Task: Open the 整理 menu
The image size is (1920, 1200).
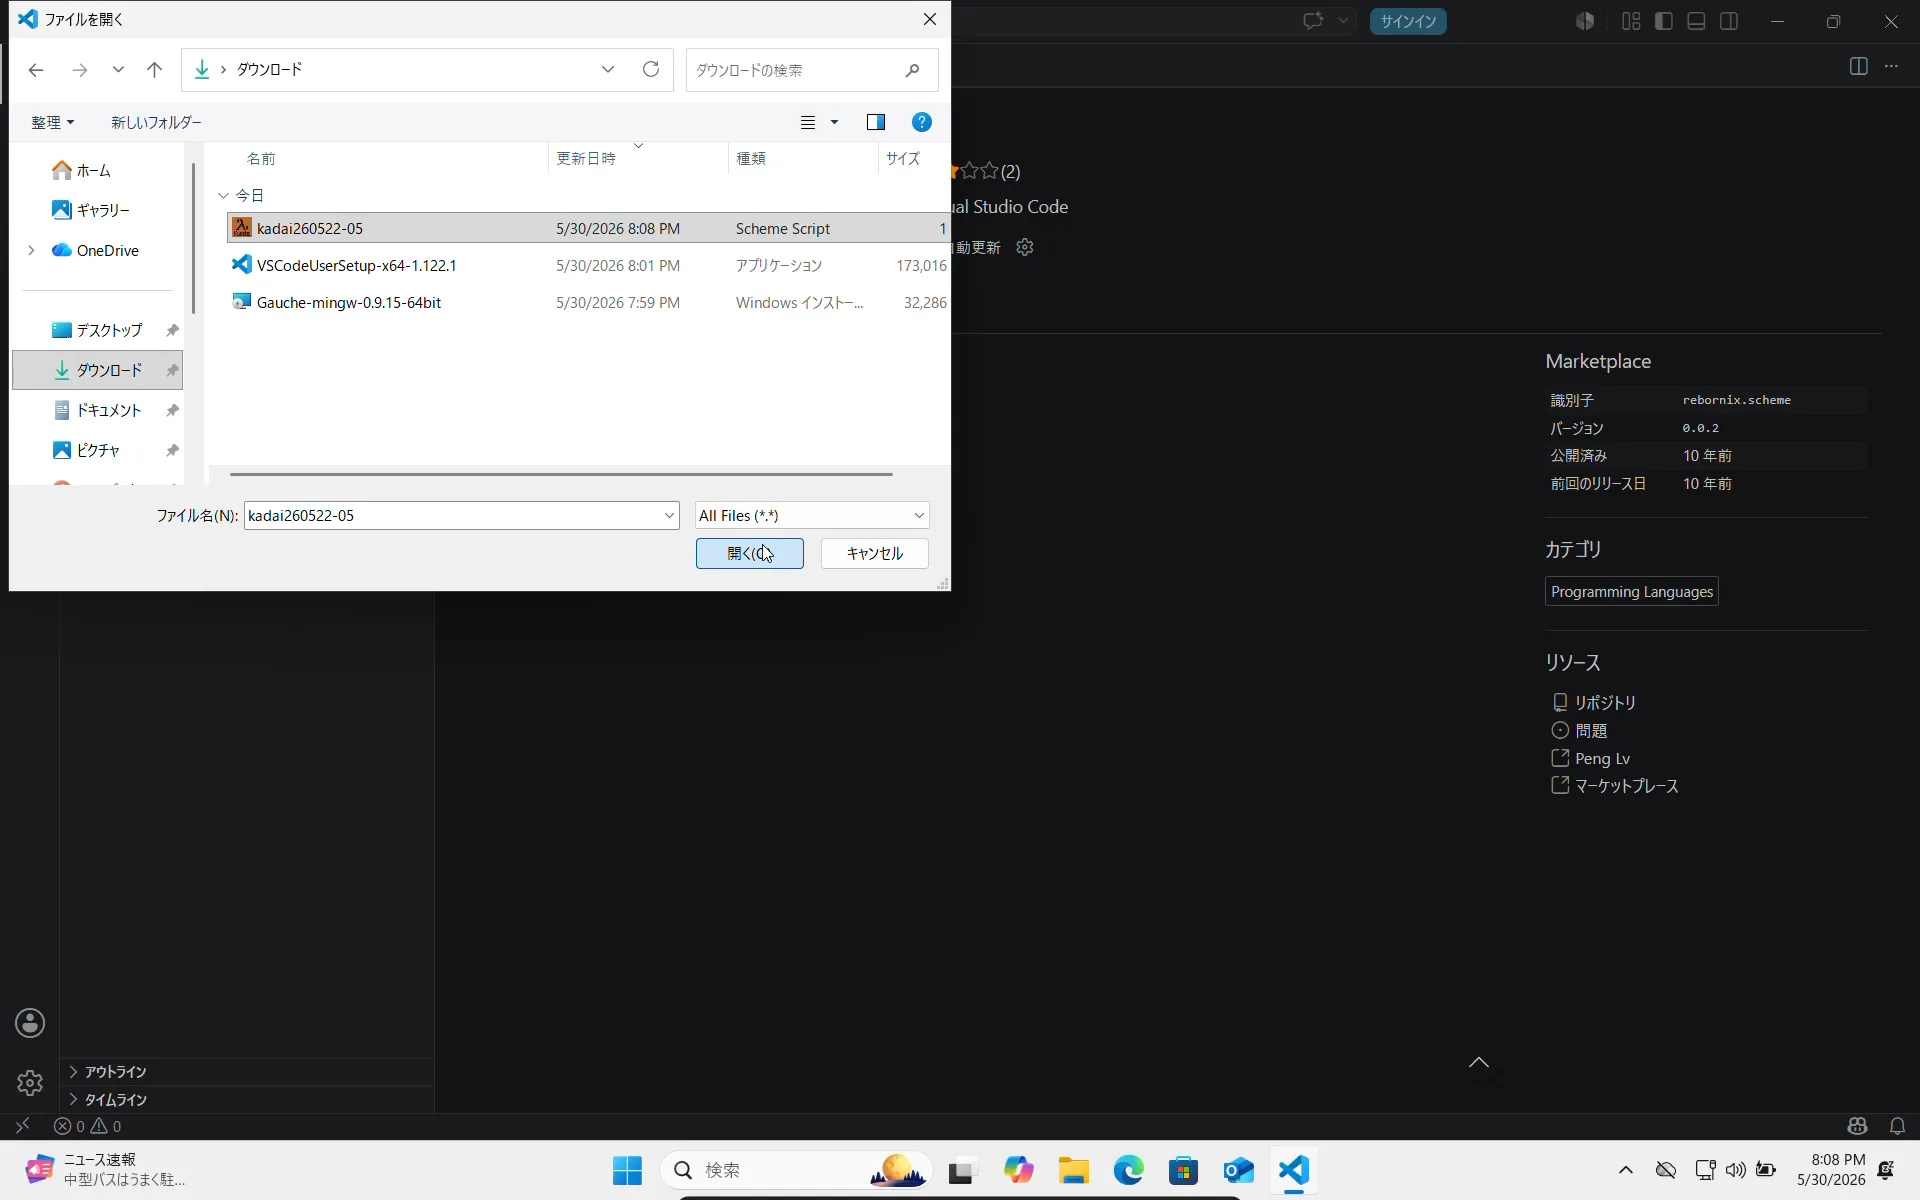Action: click(x=52, y=122)
